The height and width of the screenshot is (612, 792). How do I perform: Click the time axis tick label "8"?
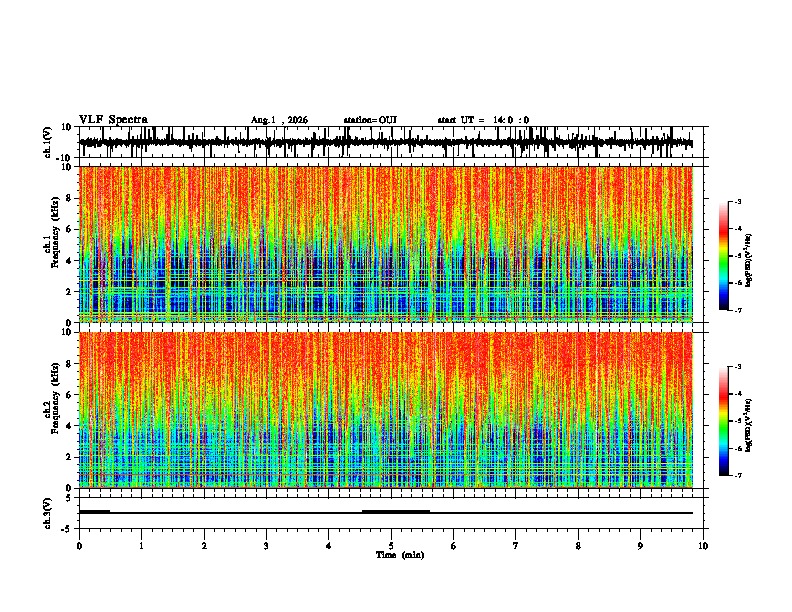[x=578, y=546]
